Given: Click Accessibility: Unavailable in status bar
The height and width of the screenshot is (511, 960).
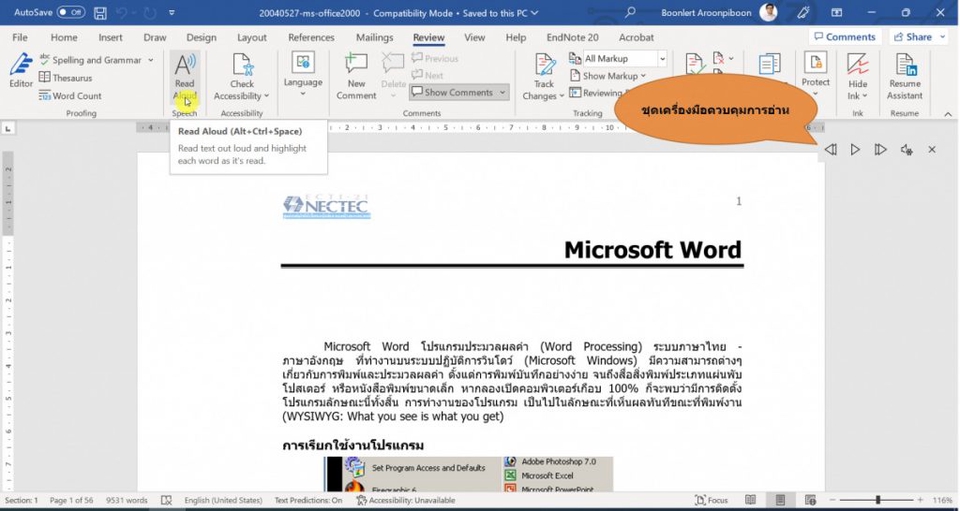Looking at the screenshot, I should [x=405, y=500].
